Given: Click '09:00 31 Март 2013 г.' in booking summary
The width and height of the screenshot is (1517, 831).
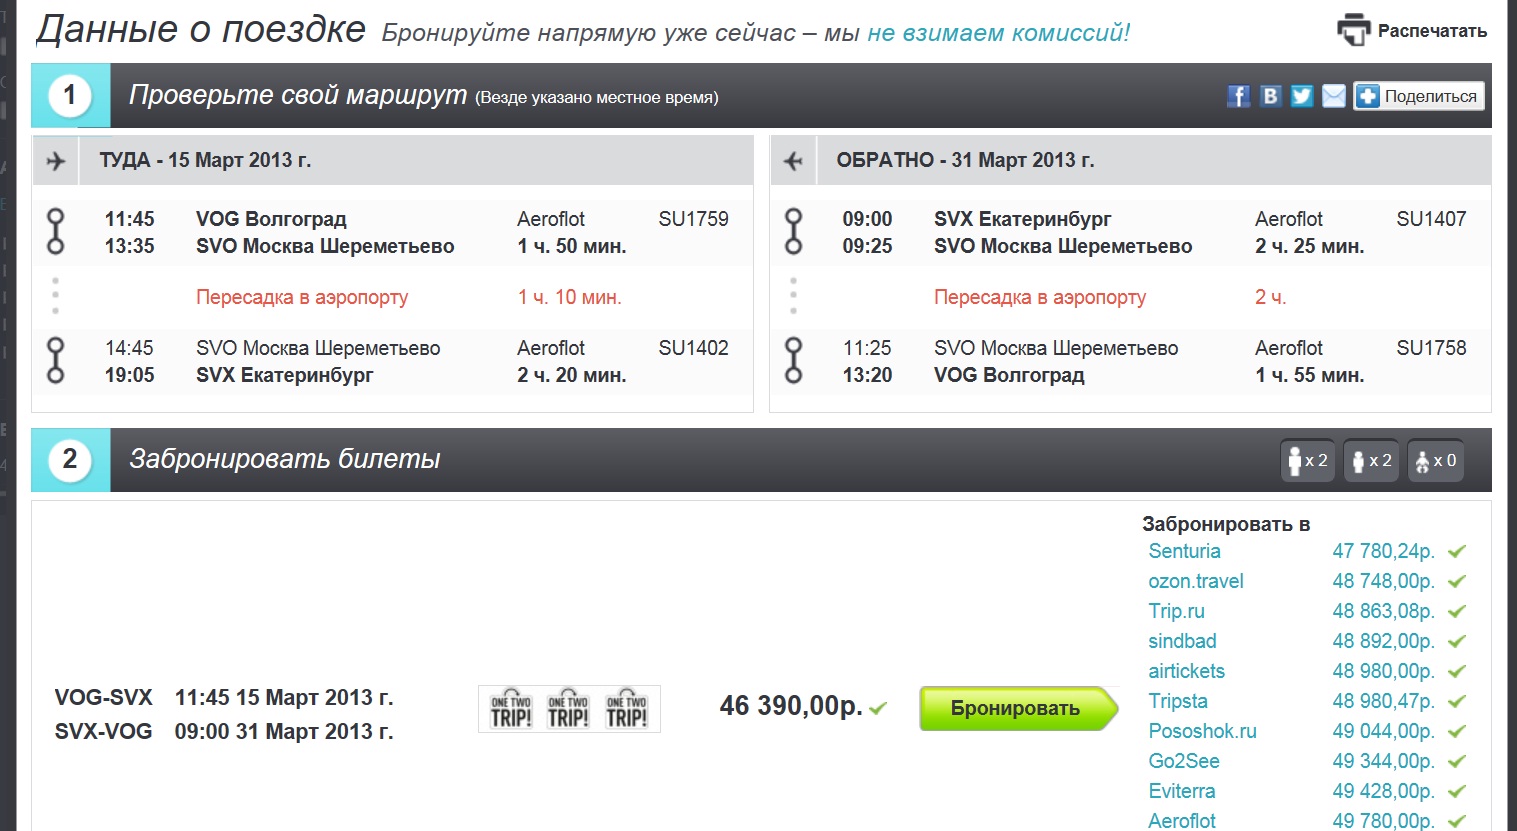Looking at the screenshot, I should pos(284,732).
